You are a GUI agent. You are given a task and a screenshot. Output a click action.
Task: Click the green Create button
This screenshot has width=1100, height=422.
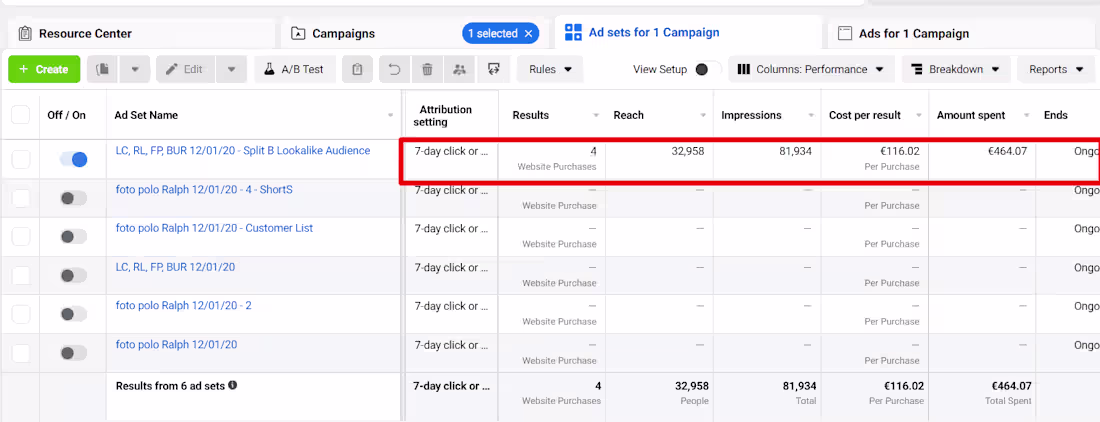click(x=44, y=69)
